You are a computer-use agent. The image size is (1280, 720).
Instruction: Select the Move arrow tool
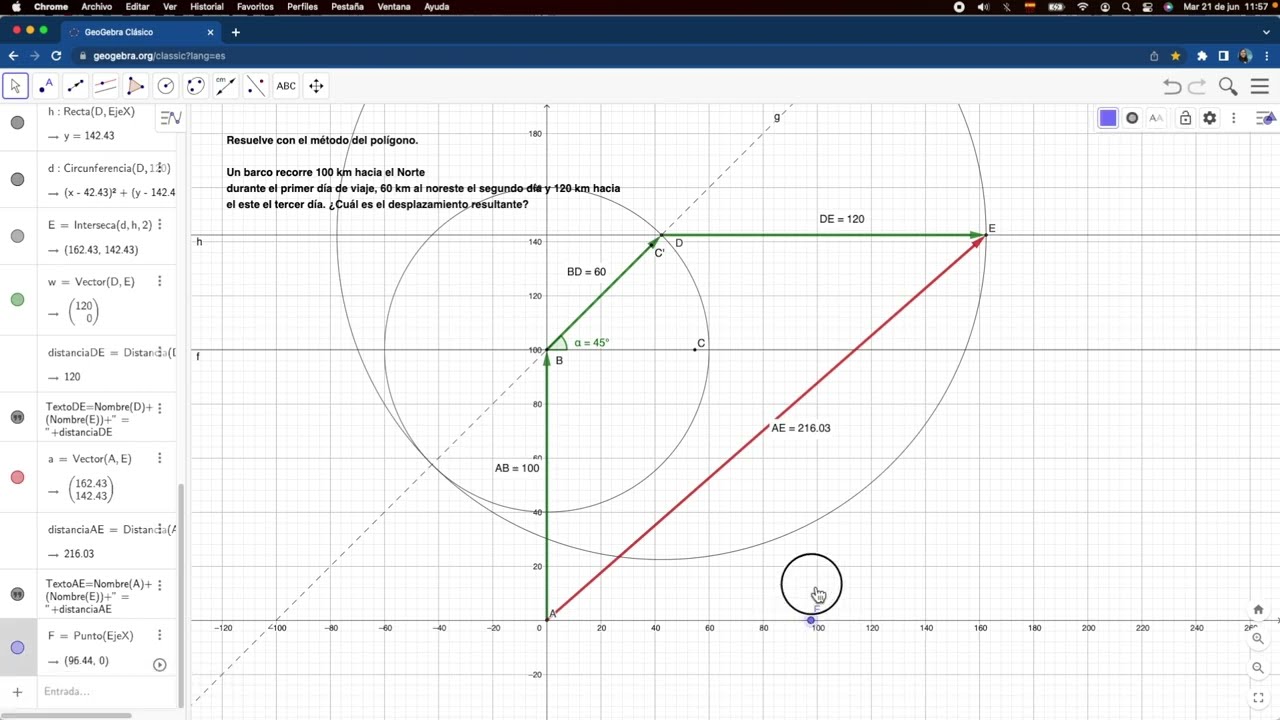(15, 86)
